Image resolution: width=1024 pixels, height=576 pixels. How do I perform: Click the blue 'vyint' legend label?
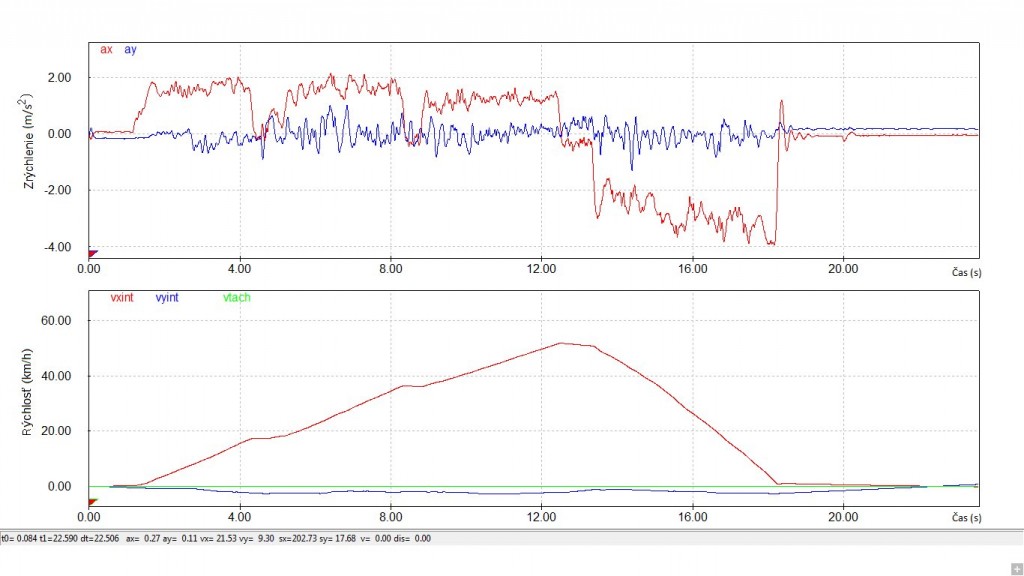[x=167, y=298]
